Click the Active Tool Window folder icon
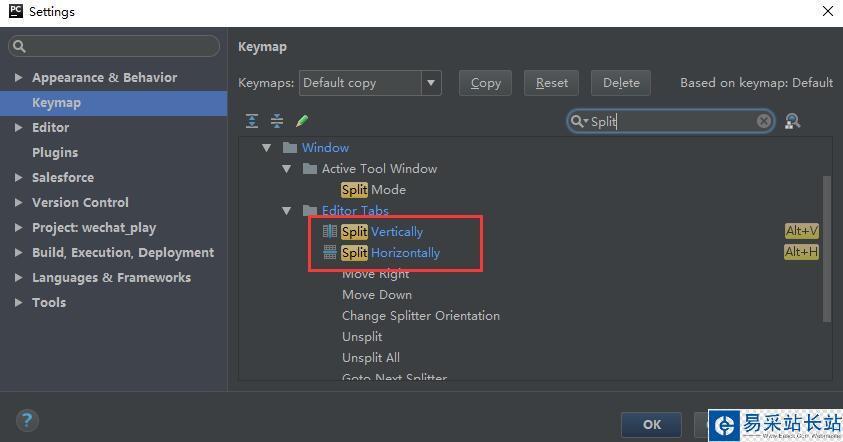 (x=310, y=169)
